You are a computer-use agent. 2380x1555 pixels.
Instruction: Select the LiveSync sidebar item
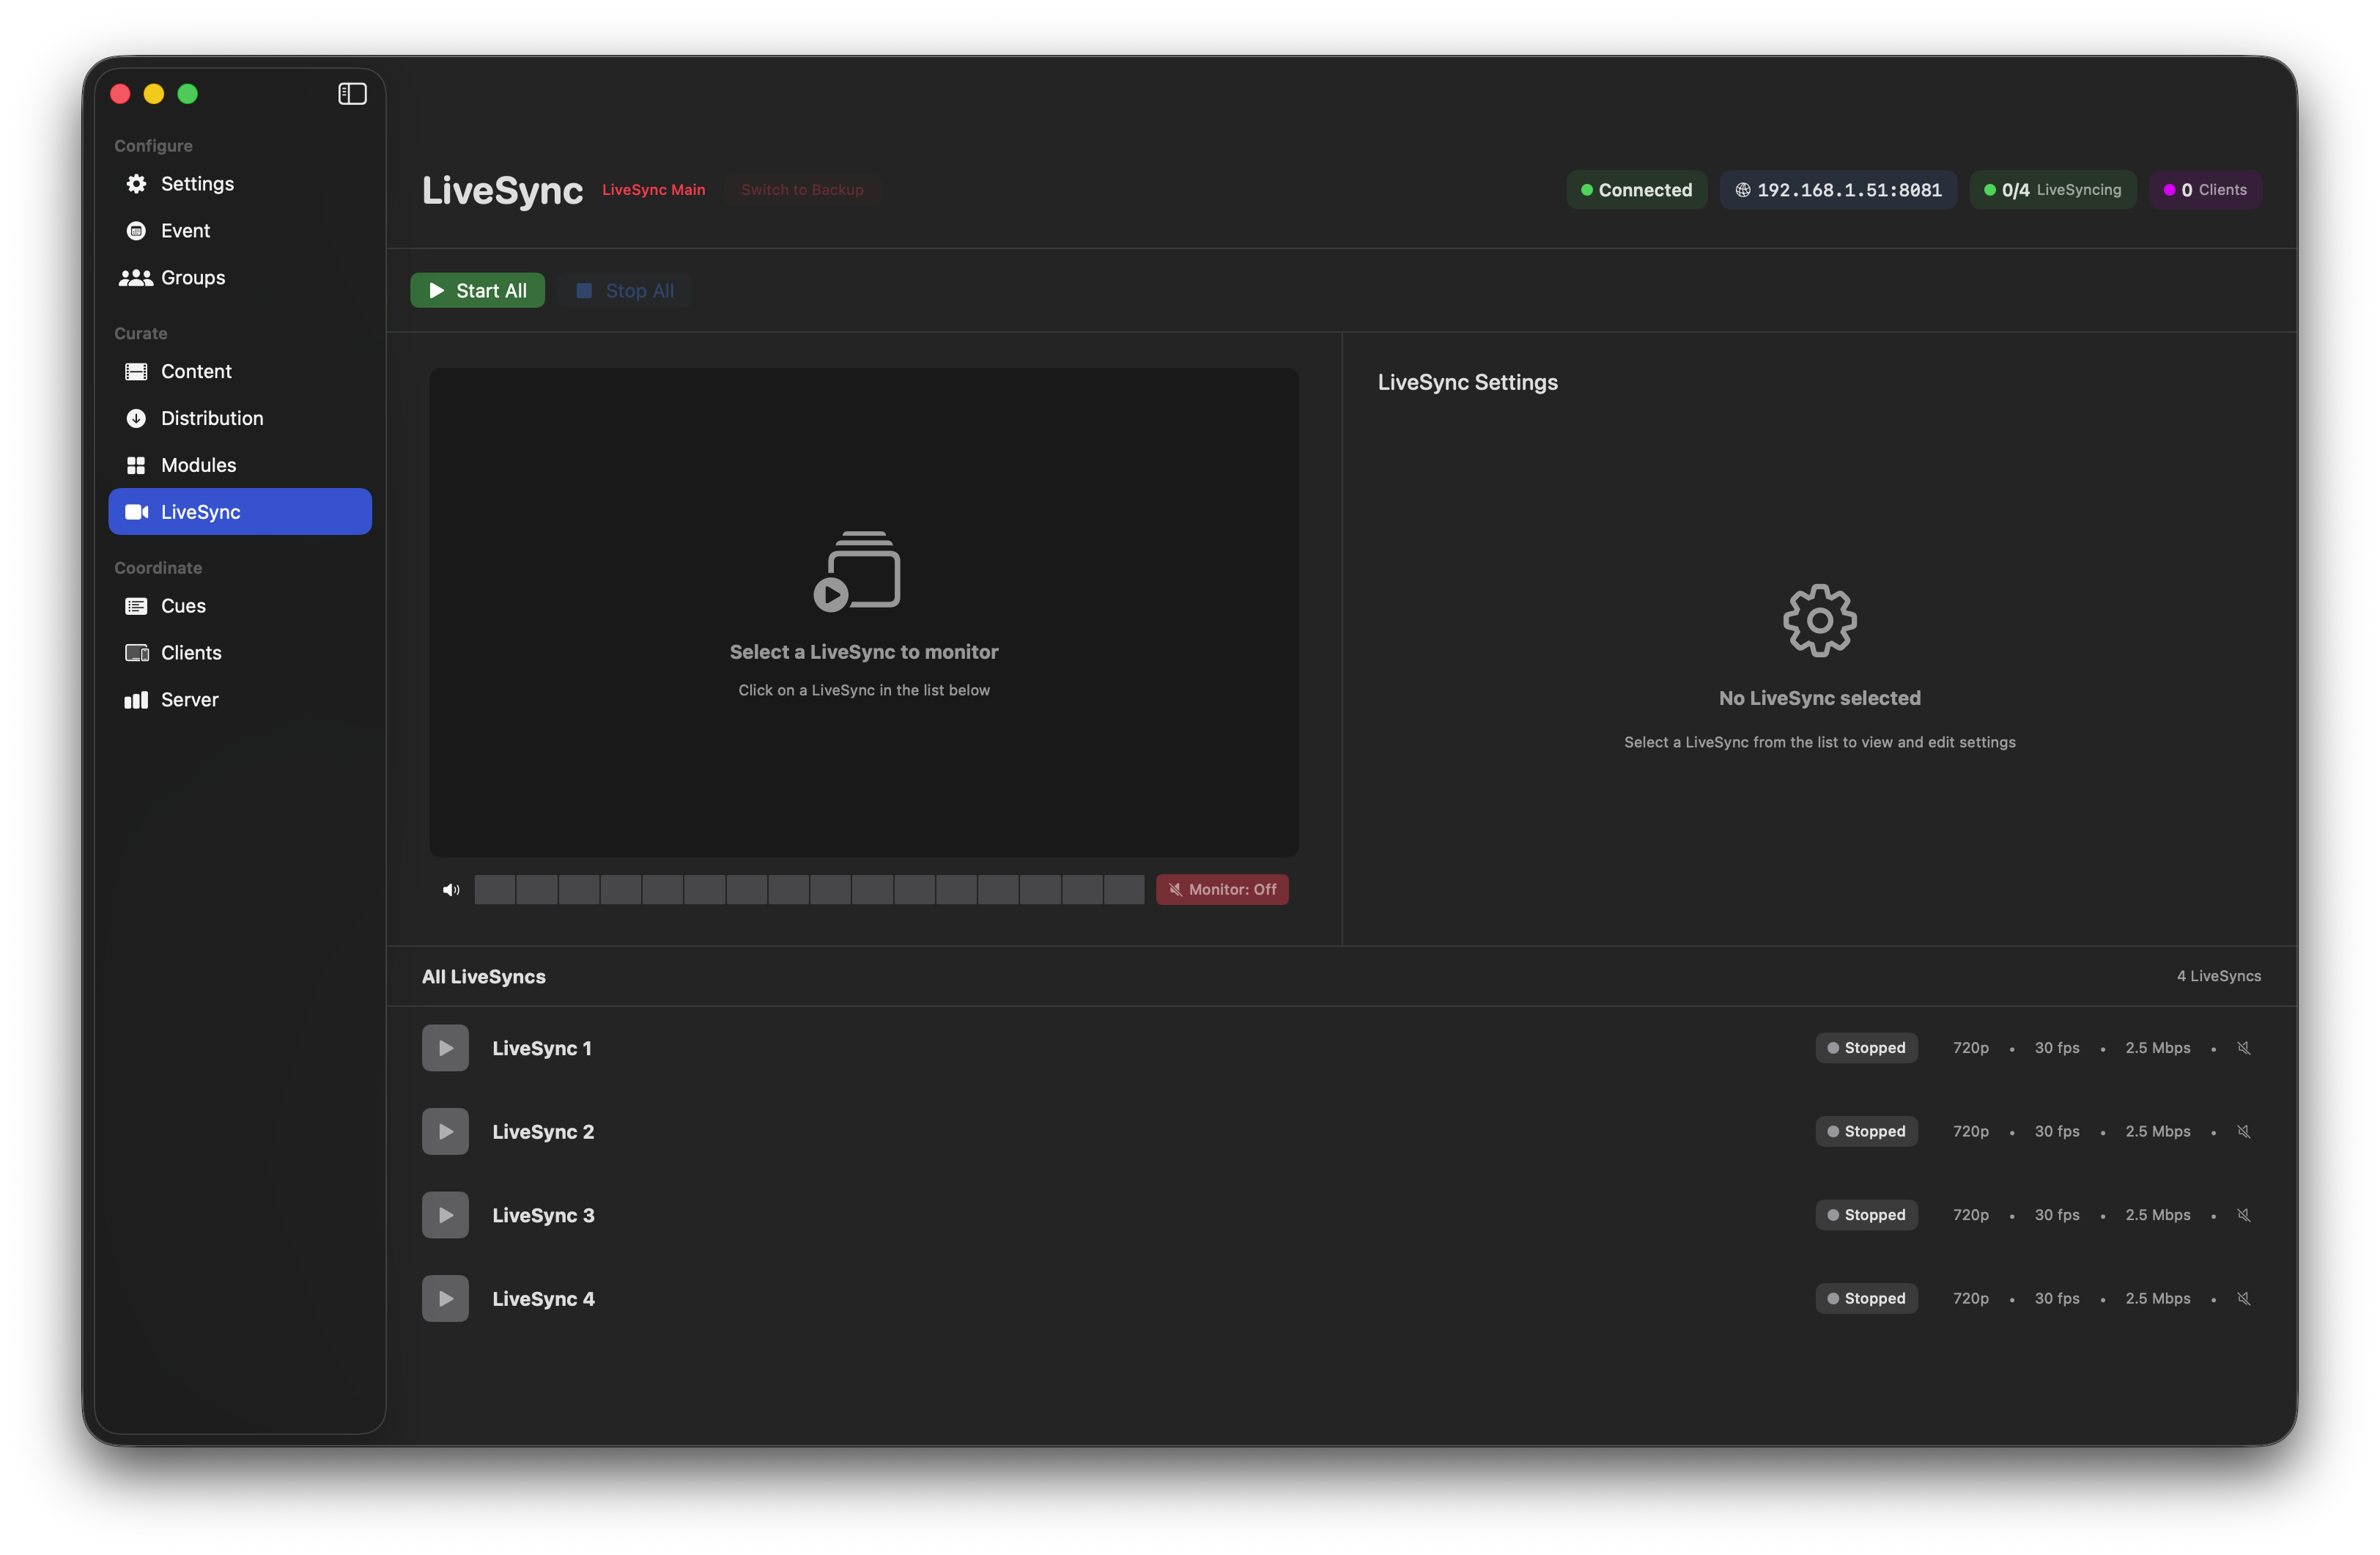[240, 512]
